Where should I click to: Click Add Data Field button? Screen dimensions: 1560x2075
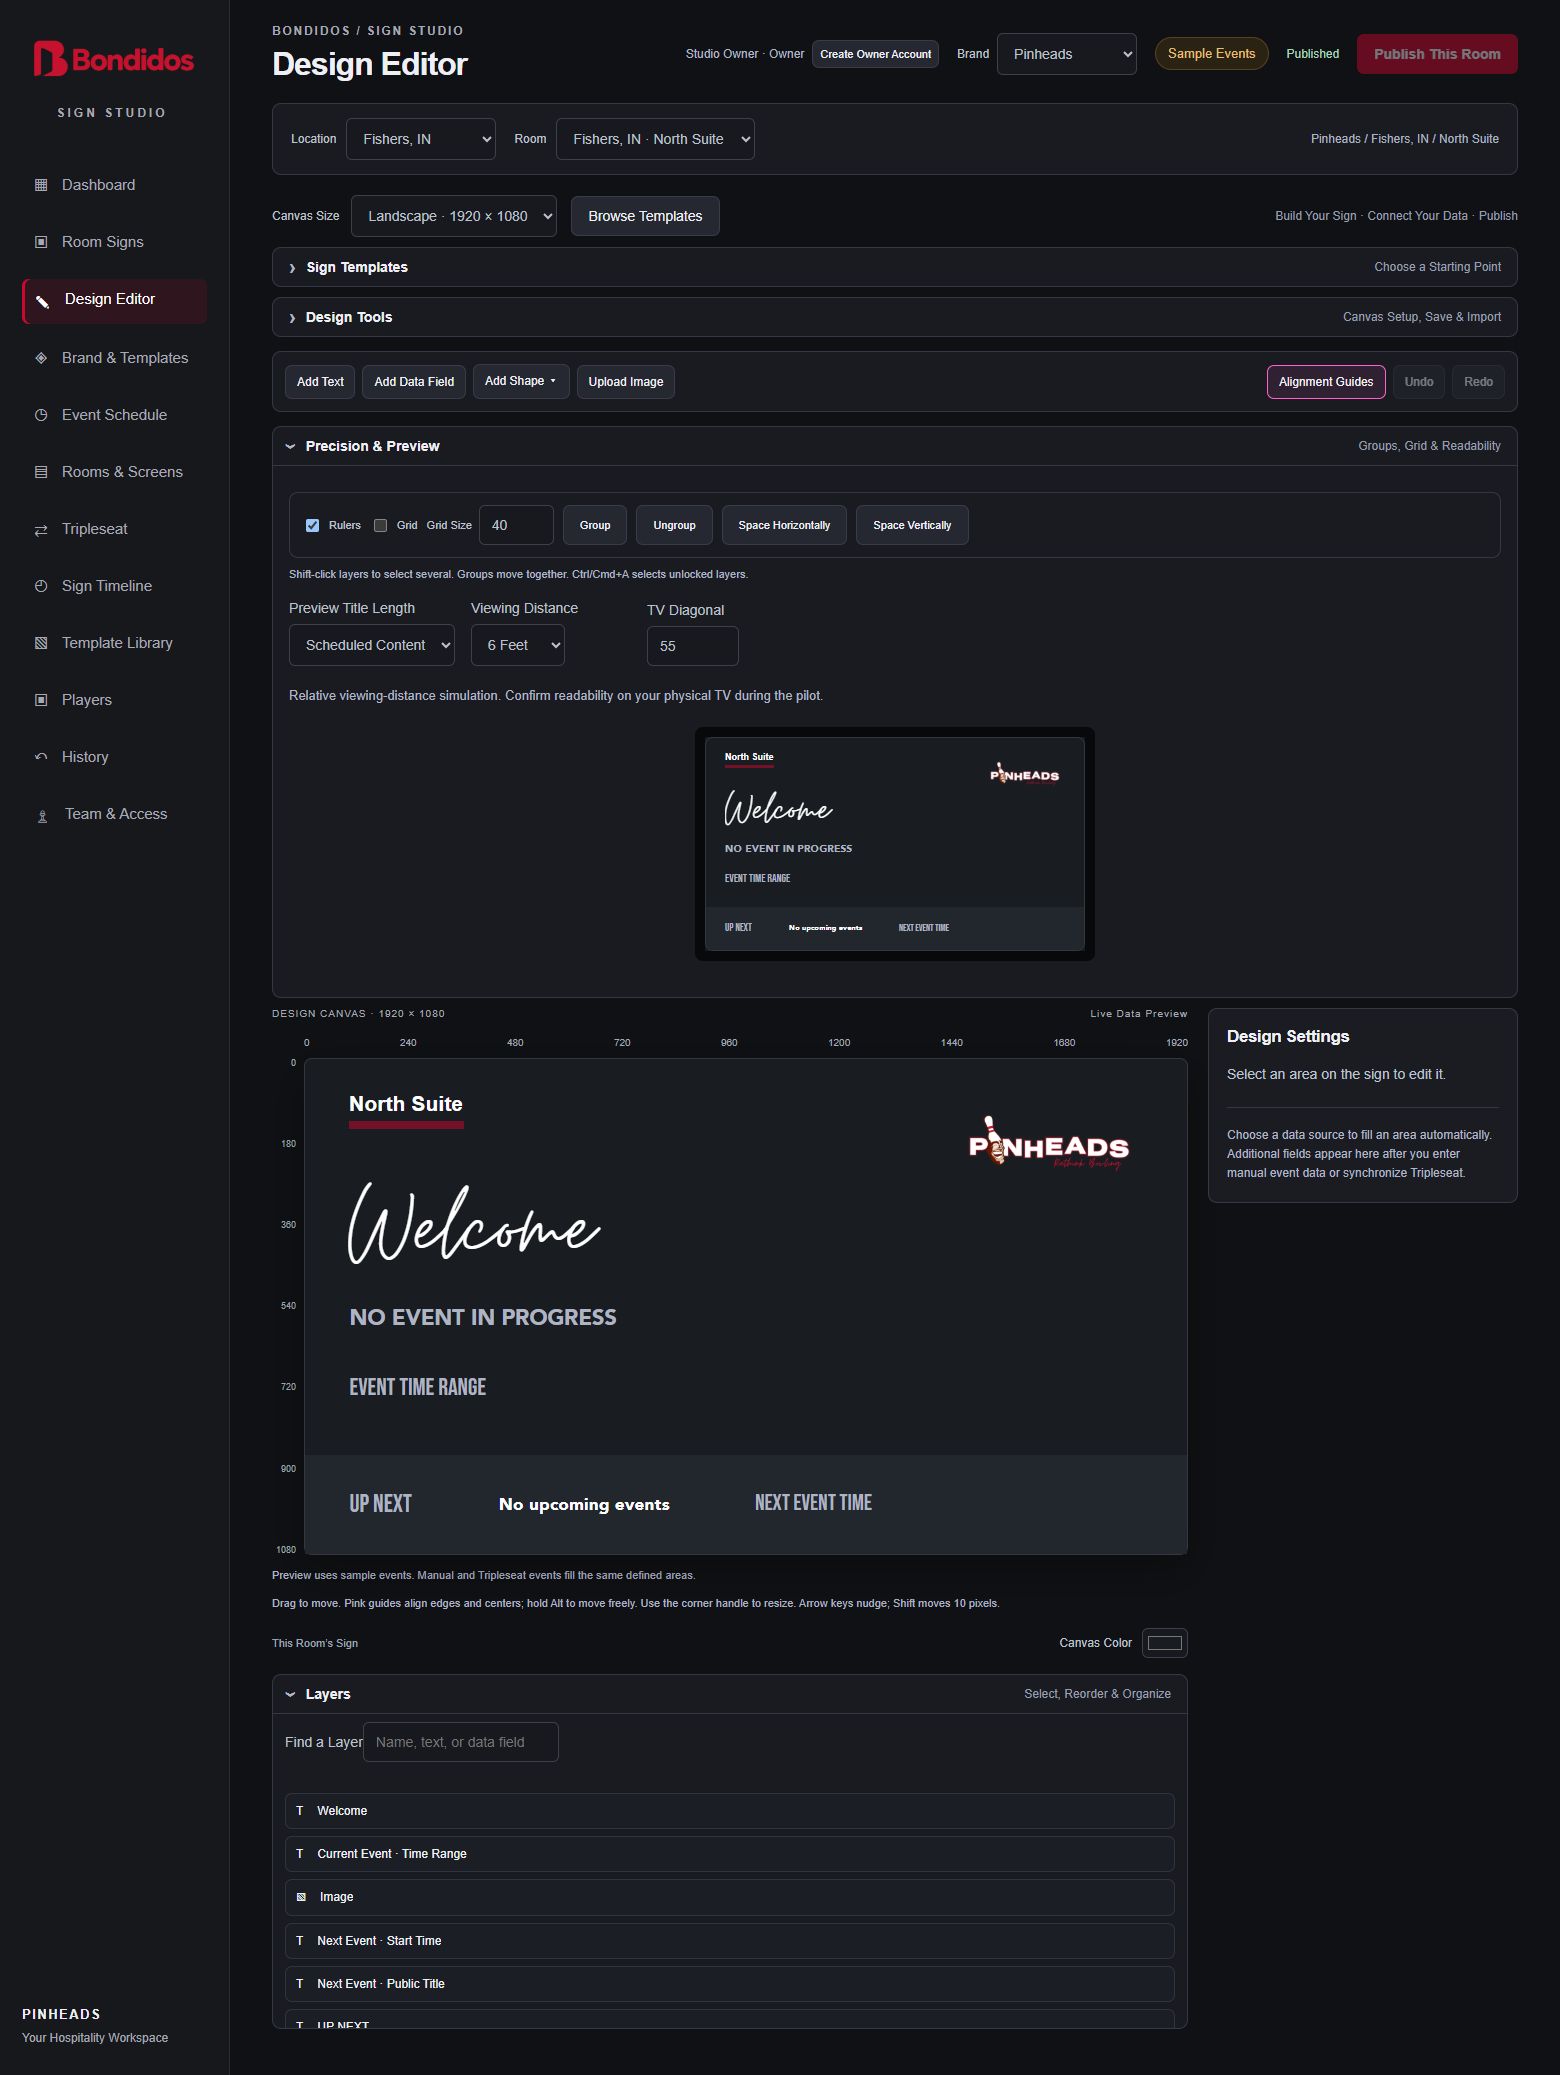pos(414,382)
